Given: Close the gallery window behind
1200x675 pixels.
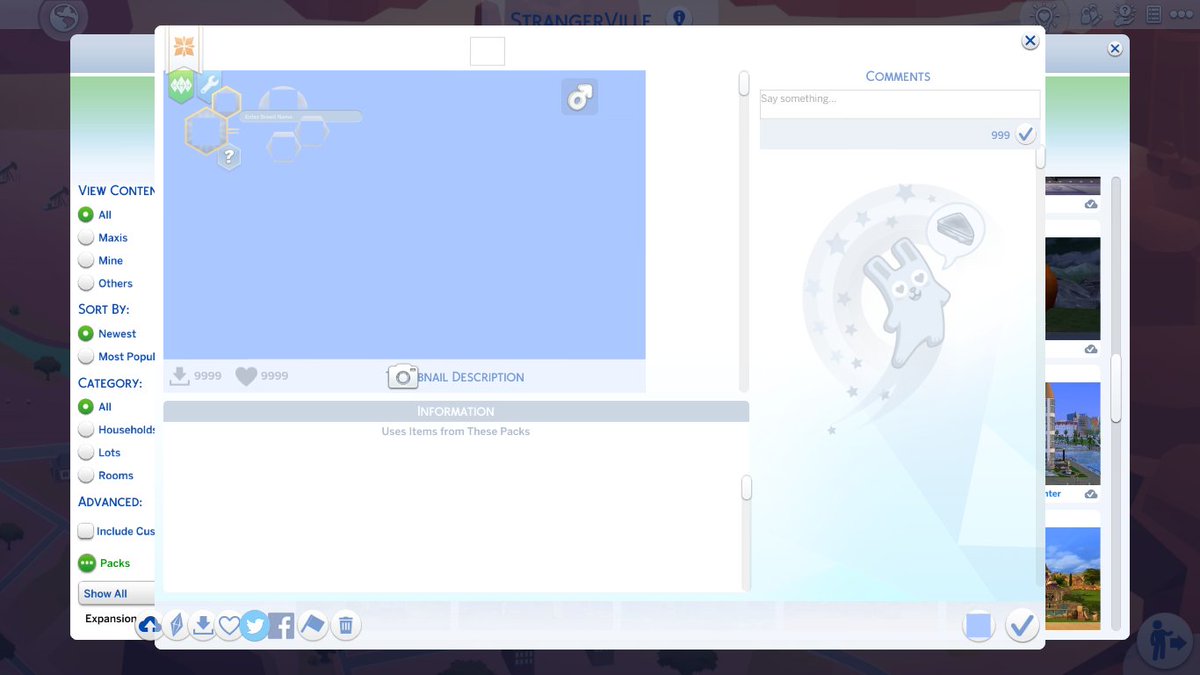Looking at the screenshot, I should coord(1114,48).
